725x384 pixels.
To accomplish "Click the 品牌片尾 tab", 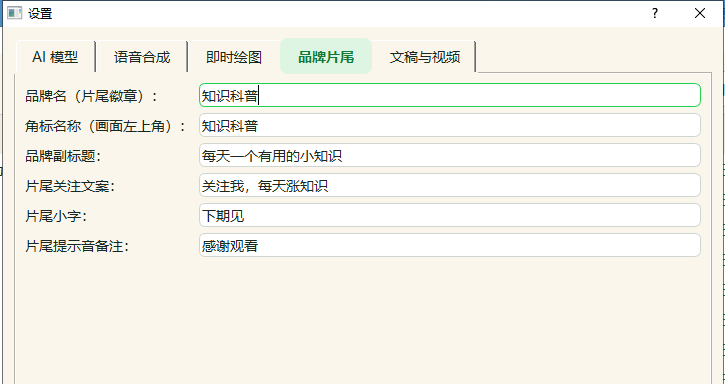I will (x=326, y=56).
